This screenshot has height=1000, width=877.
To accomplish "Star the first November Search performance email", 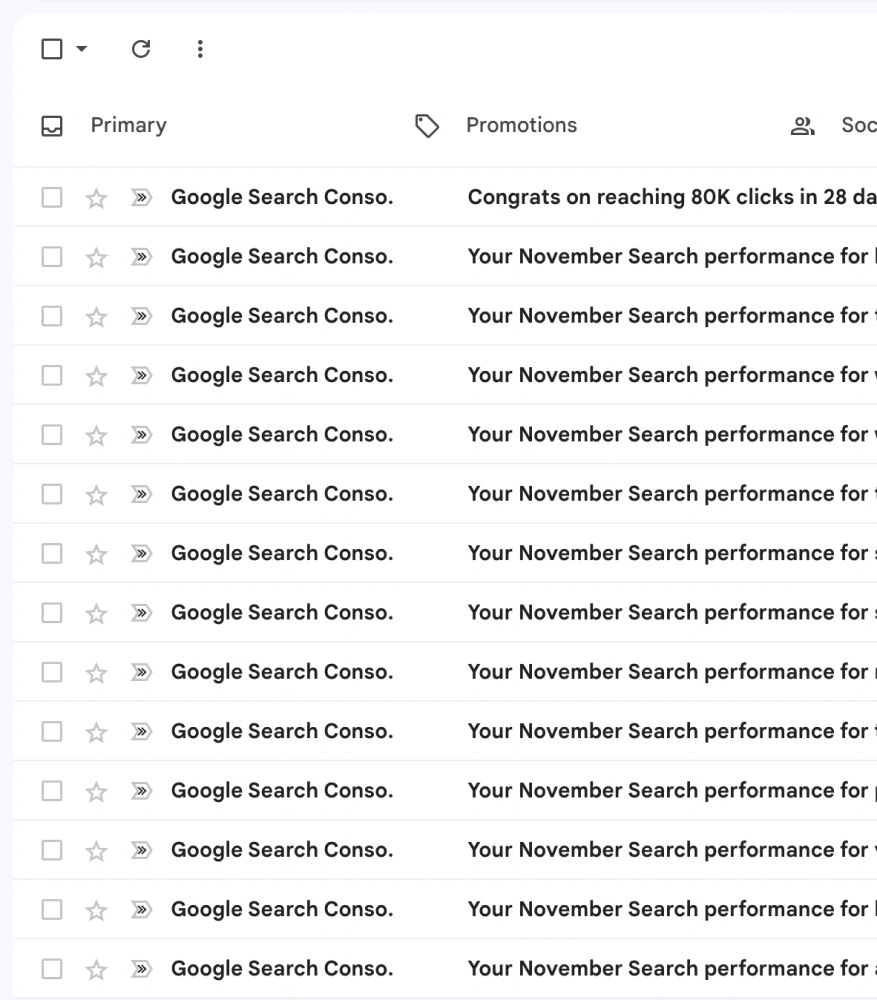I will (x=96, y=258).
